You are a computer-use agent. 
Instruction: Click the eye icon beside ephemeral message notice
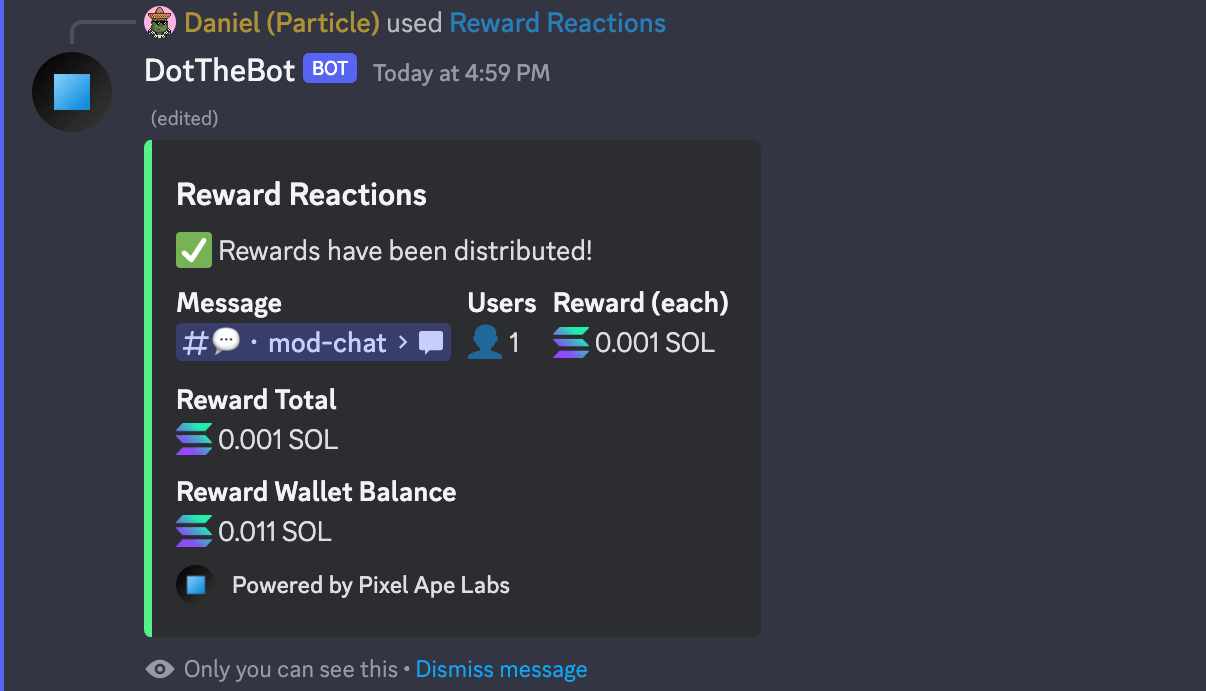point(159,669)
